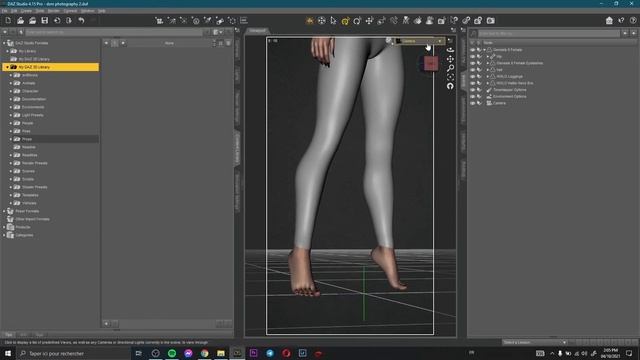The width and height of the screenshot is (640, 360).
Task: Open the viewport camera selection dropdown
Action: (420, 41)
